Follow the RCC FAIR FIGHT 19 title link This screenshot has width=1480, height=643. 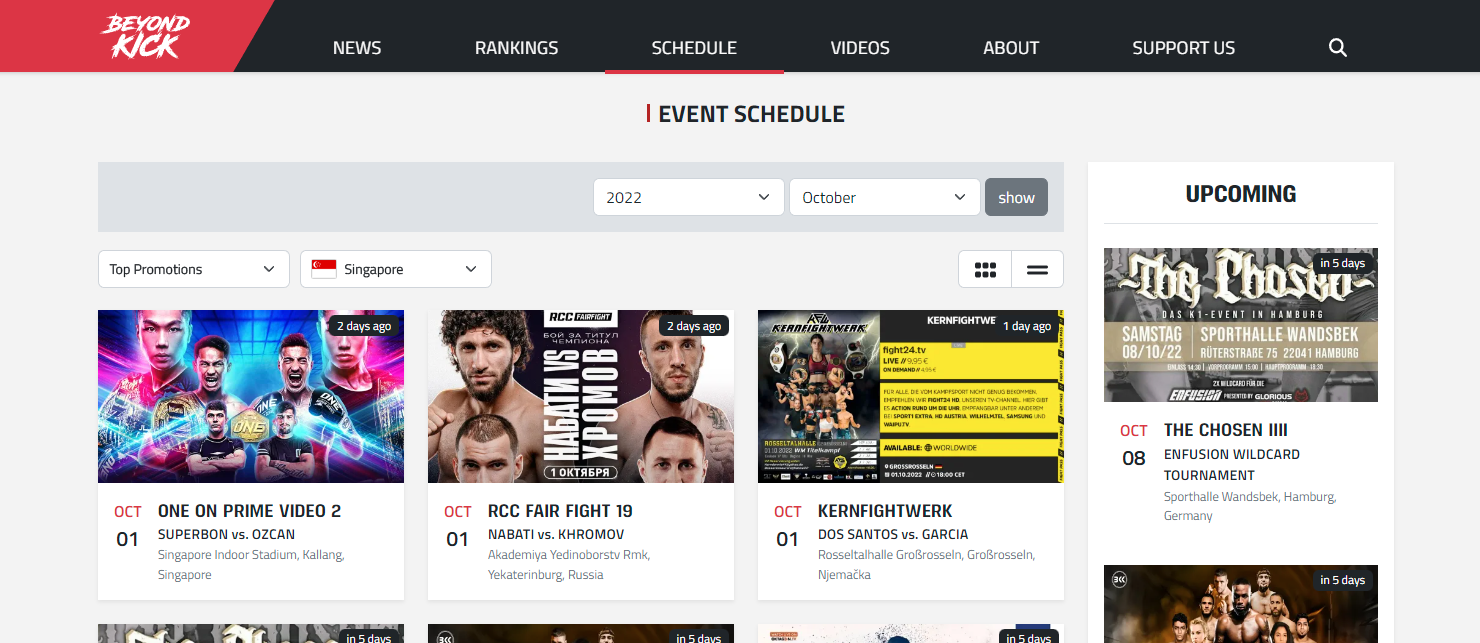click(x=560, y=511)
